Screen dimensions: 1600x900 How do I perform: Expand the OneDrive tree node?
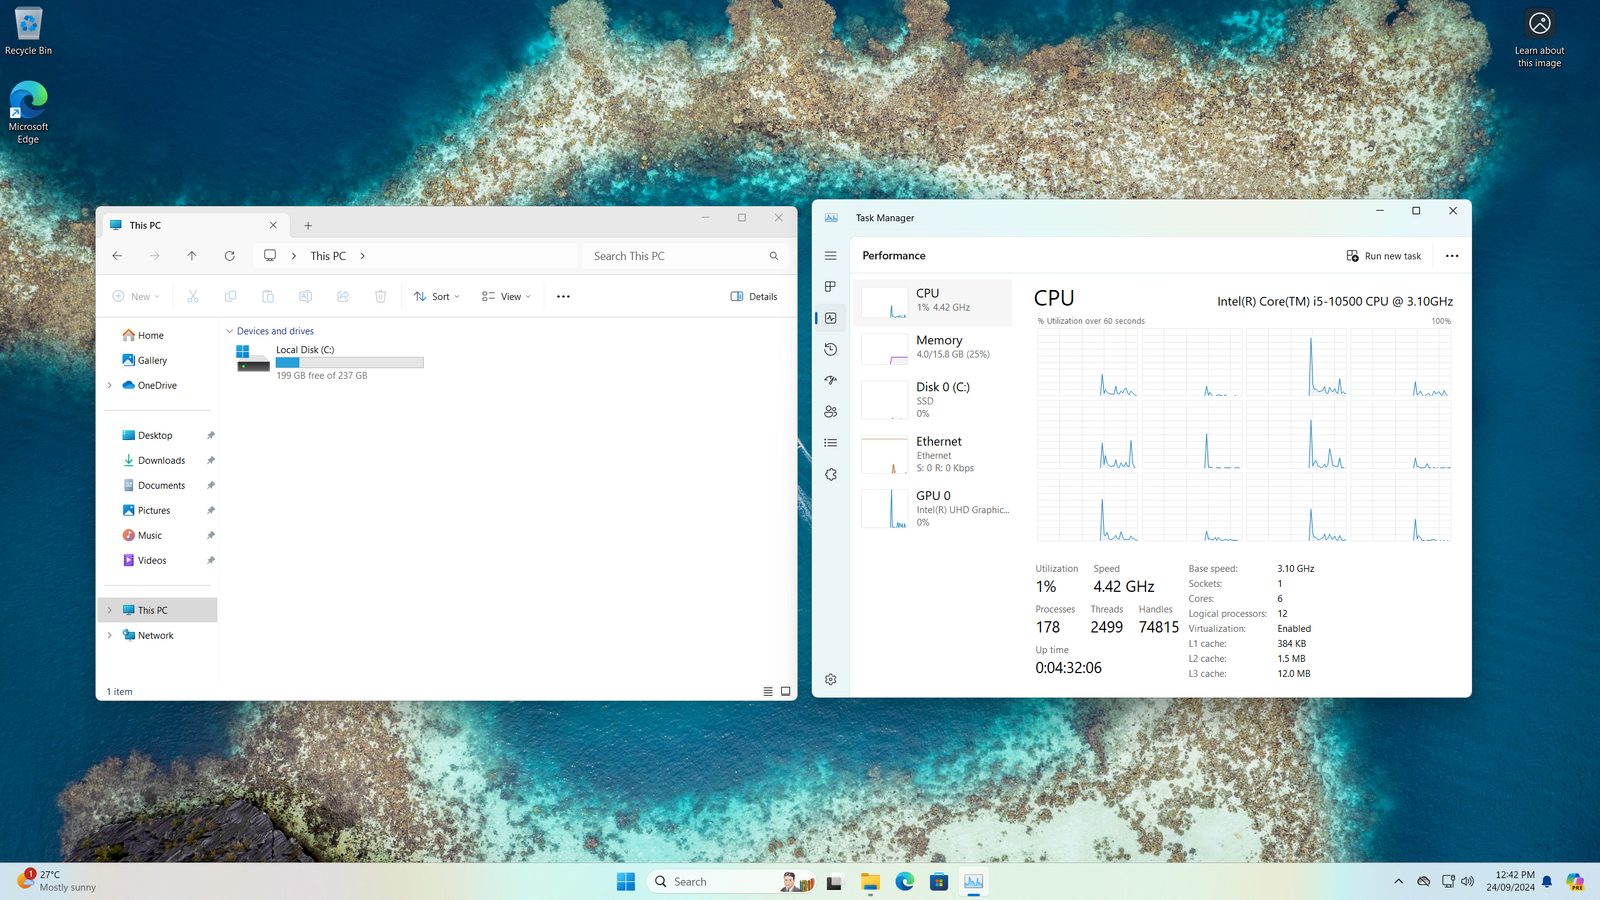click(x=110, y=386)
